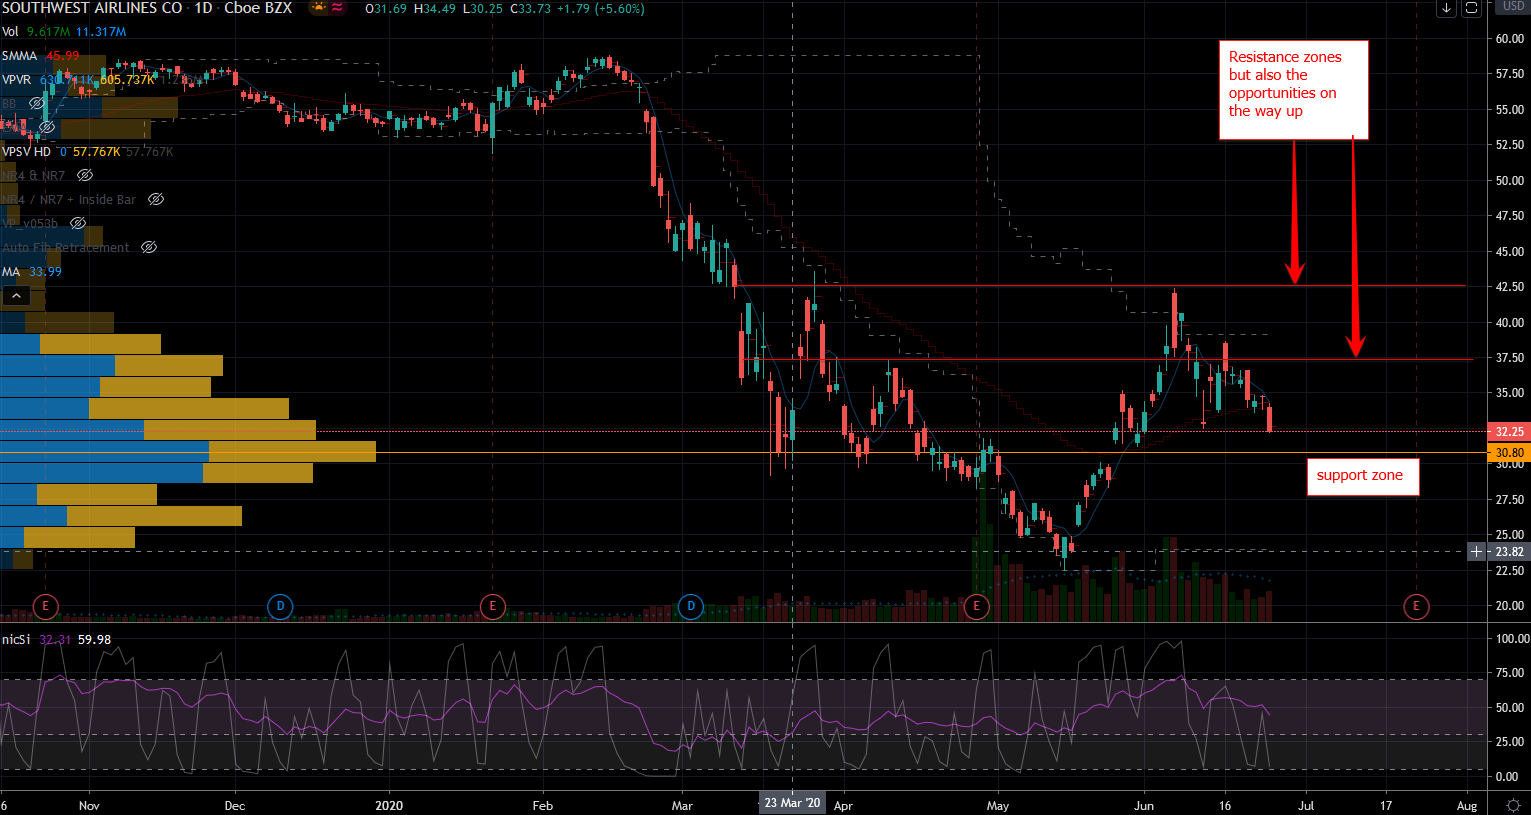Open the USD currency selector
The width and height of the screenshot is (1531, 815).
pyautogui.click(x=1513, y=7)
